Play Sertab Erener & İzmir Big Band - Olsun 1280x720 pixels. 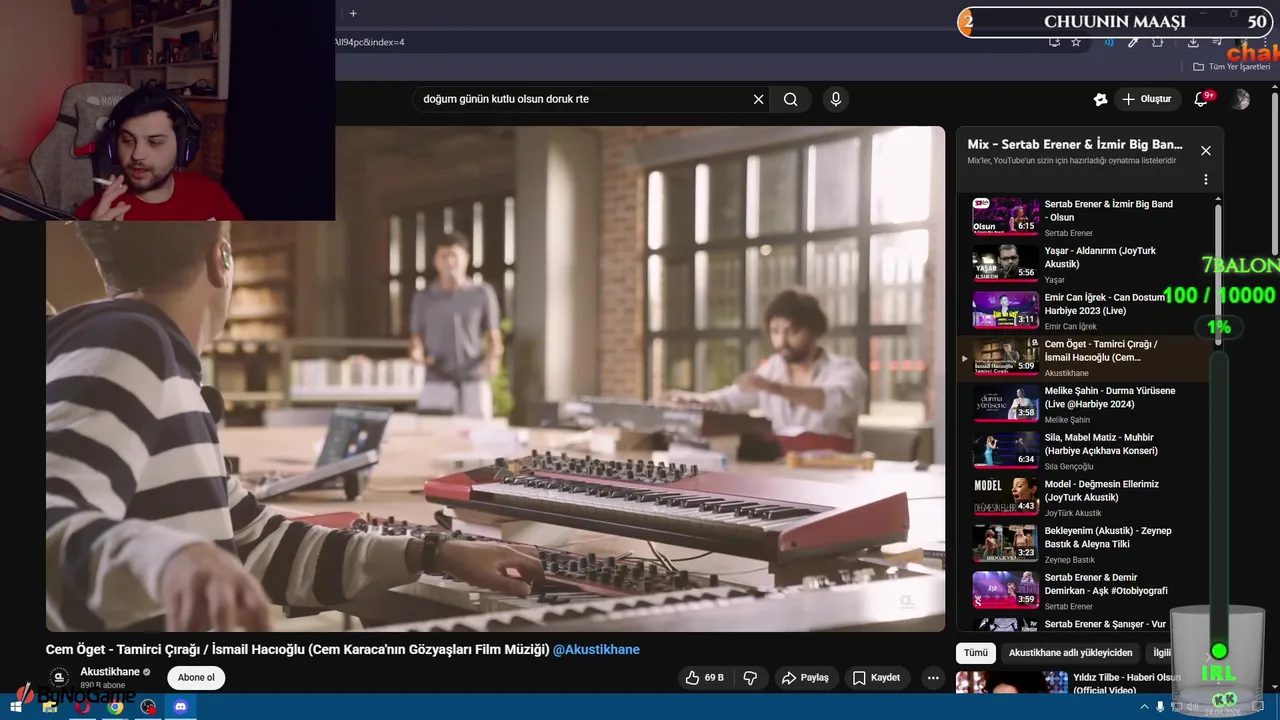pos(1085,217)
